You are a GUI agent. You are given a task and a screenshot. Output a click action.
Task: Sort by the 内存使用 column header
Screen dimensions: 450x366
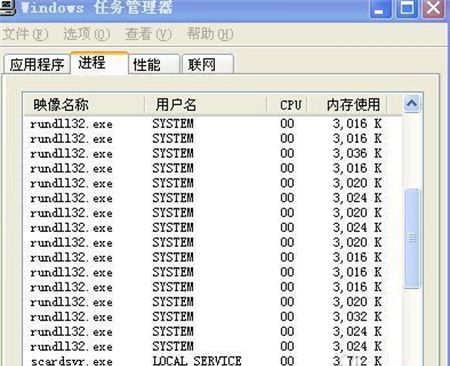(x=346, y=105)
